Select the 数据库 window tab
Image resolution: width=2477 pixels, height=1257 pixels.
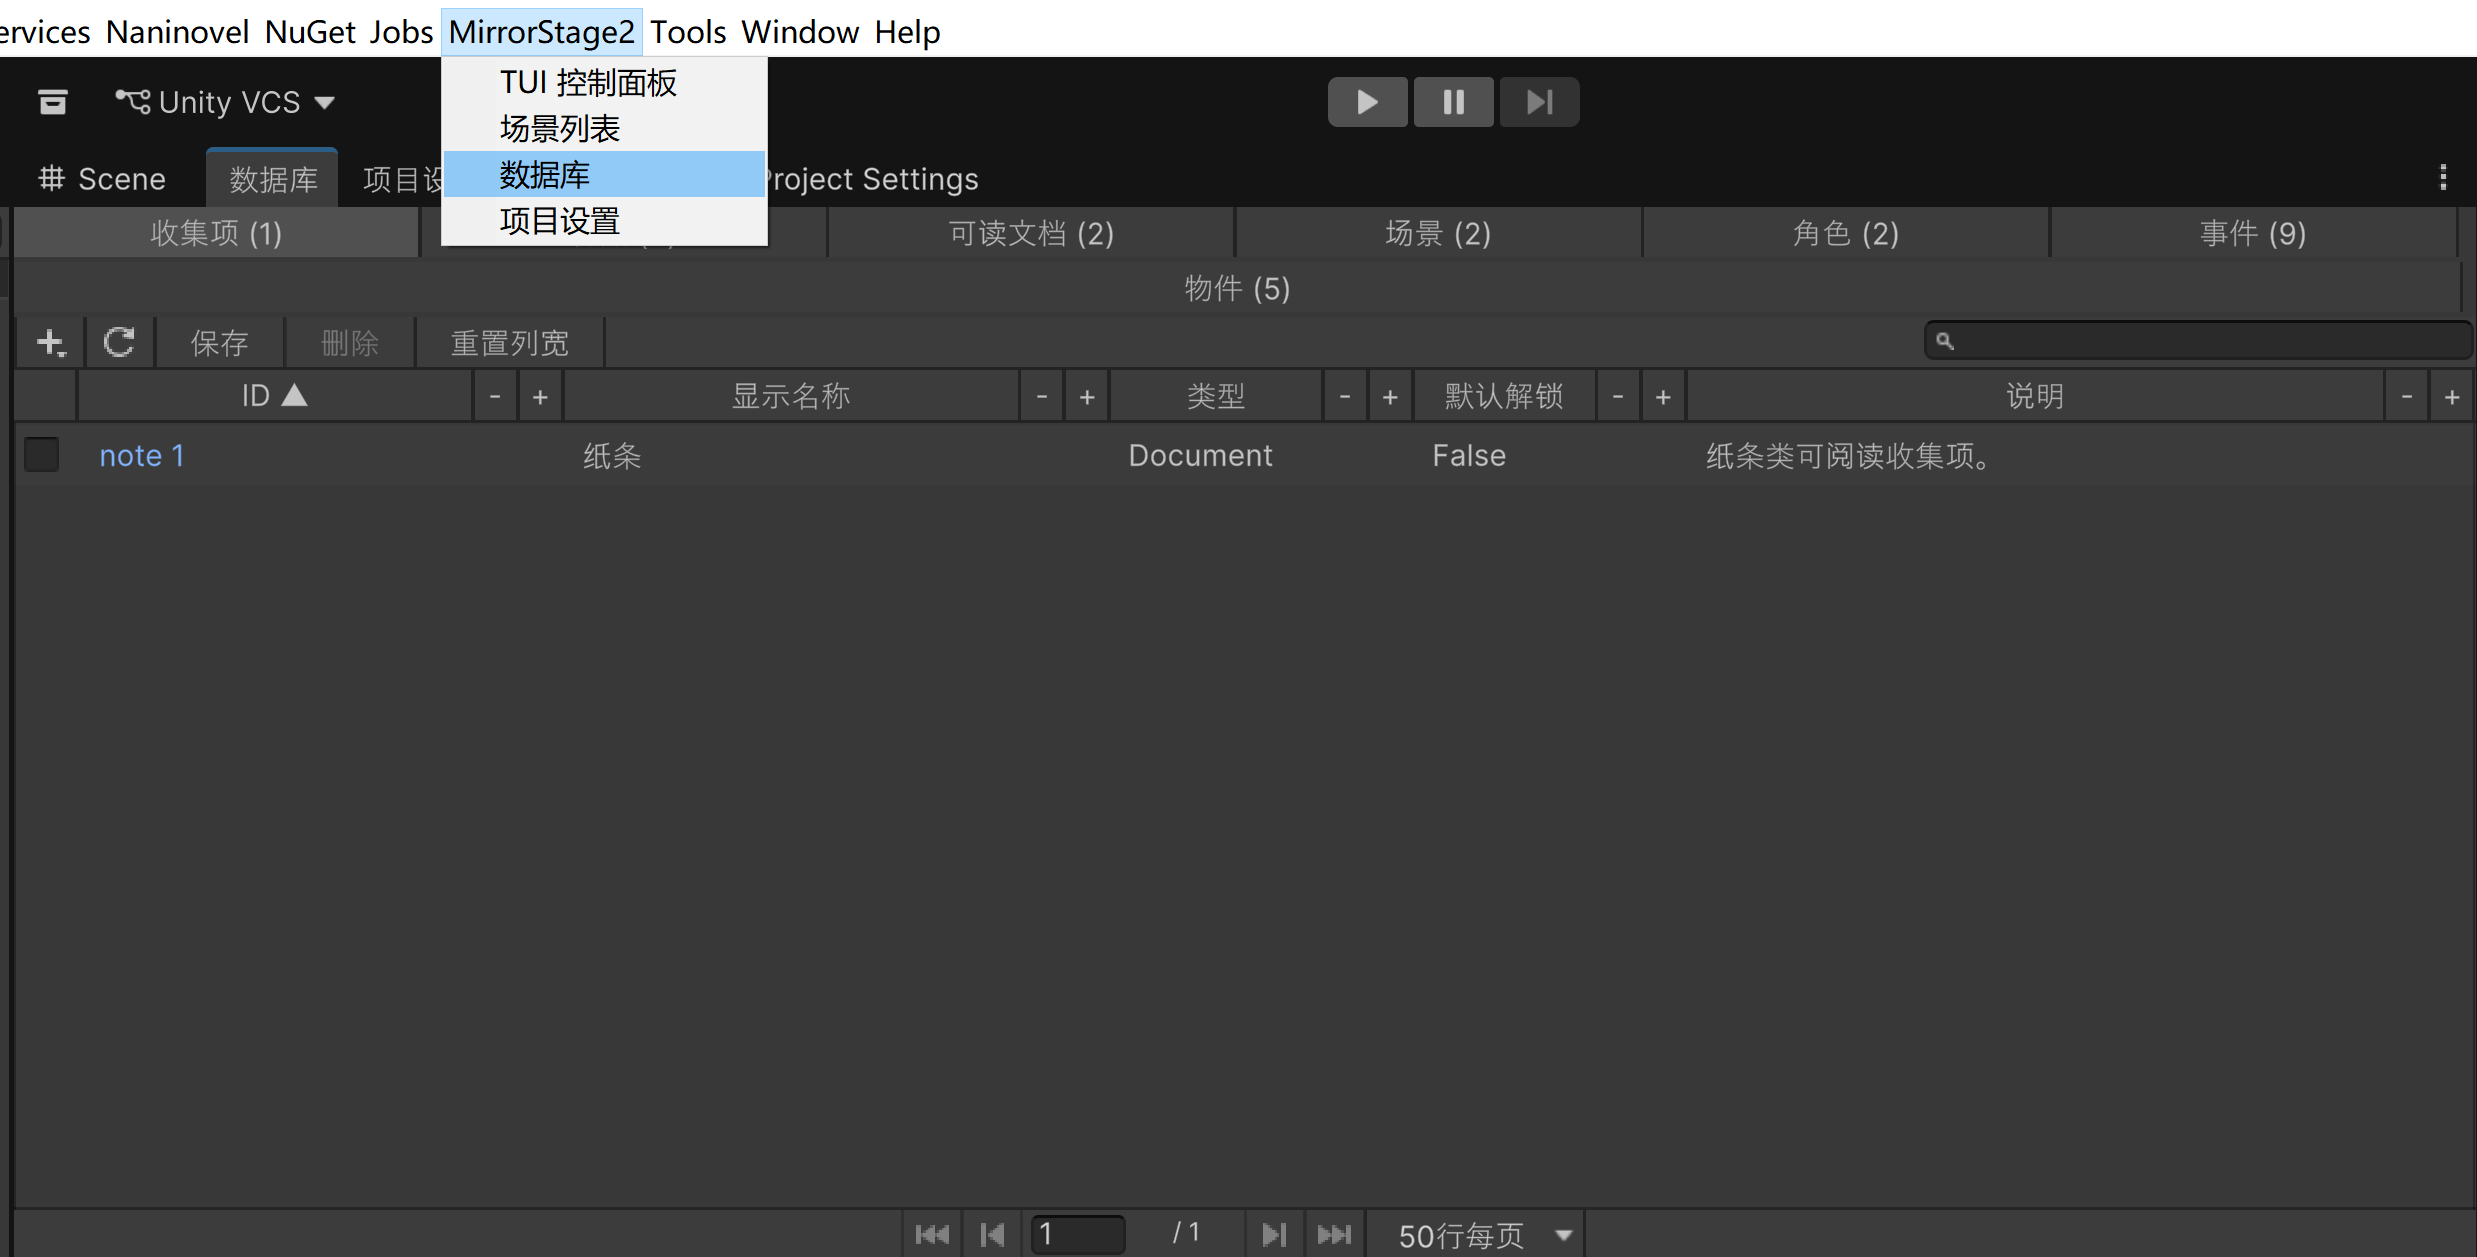tap(272, 179)
